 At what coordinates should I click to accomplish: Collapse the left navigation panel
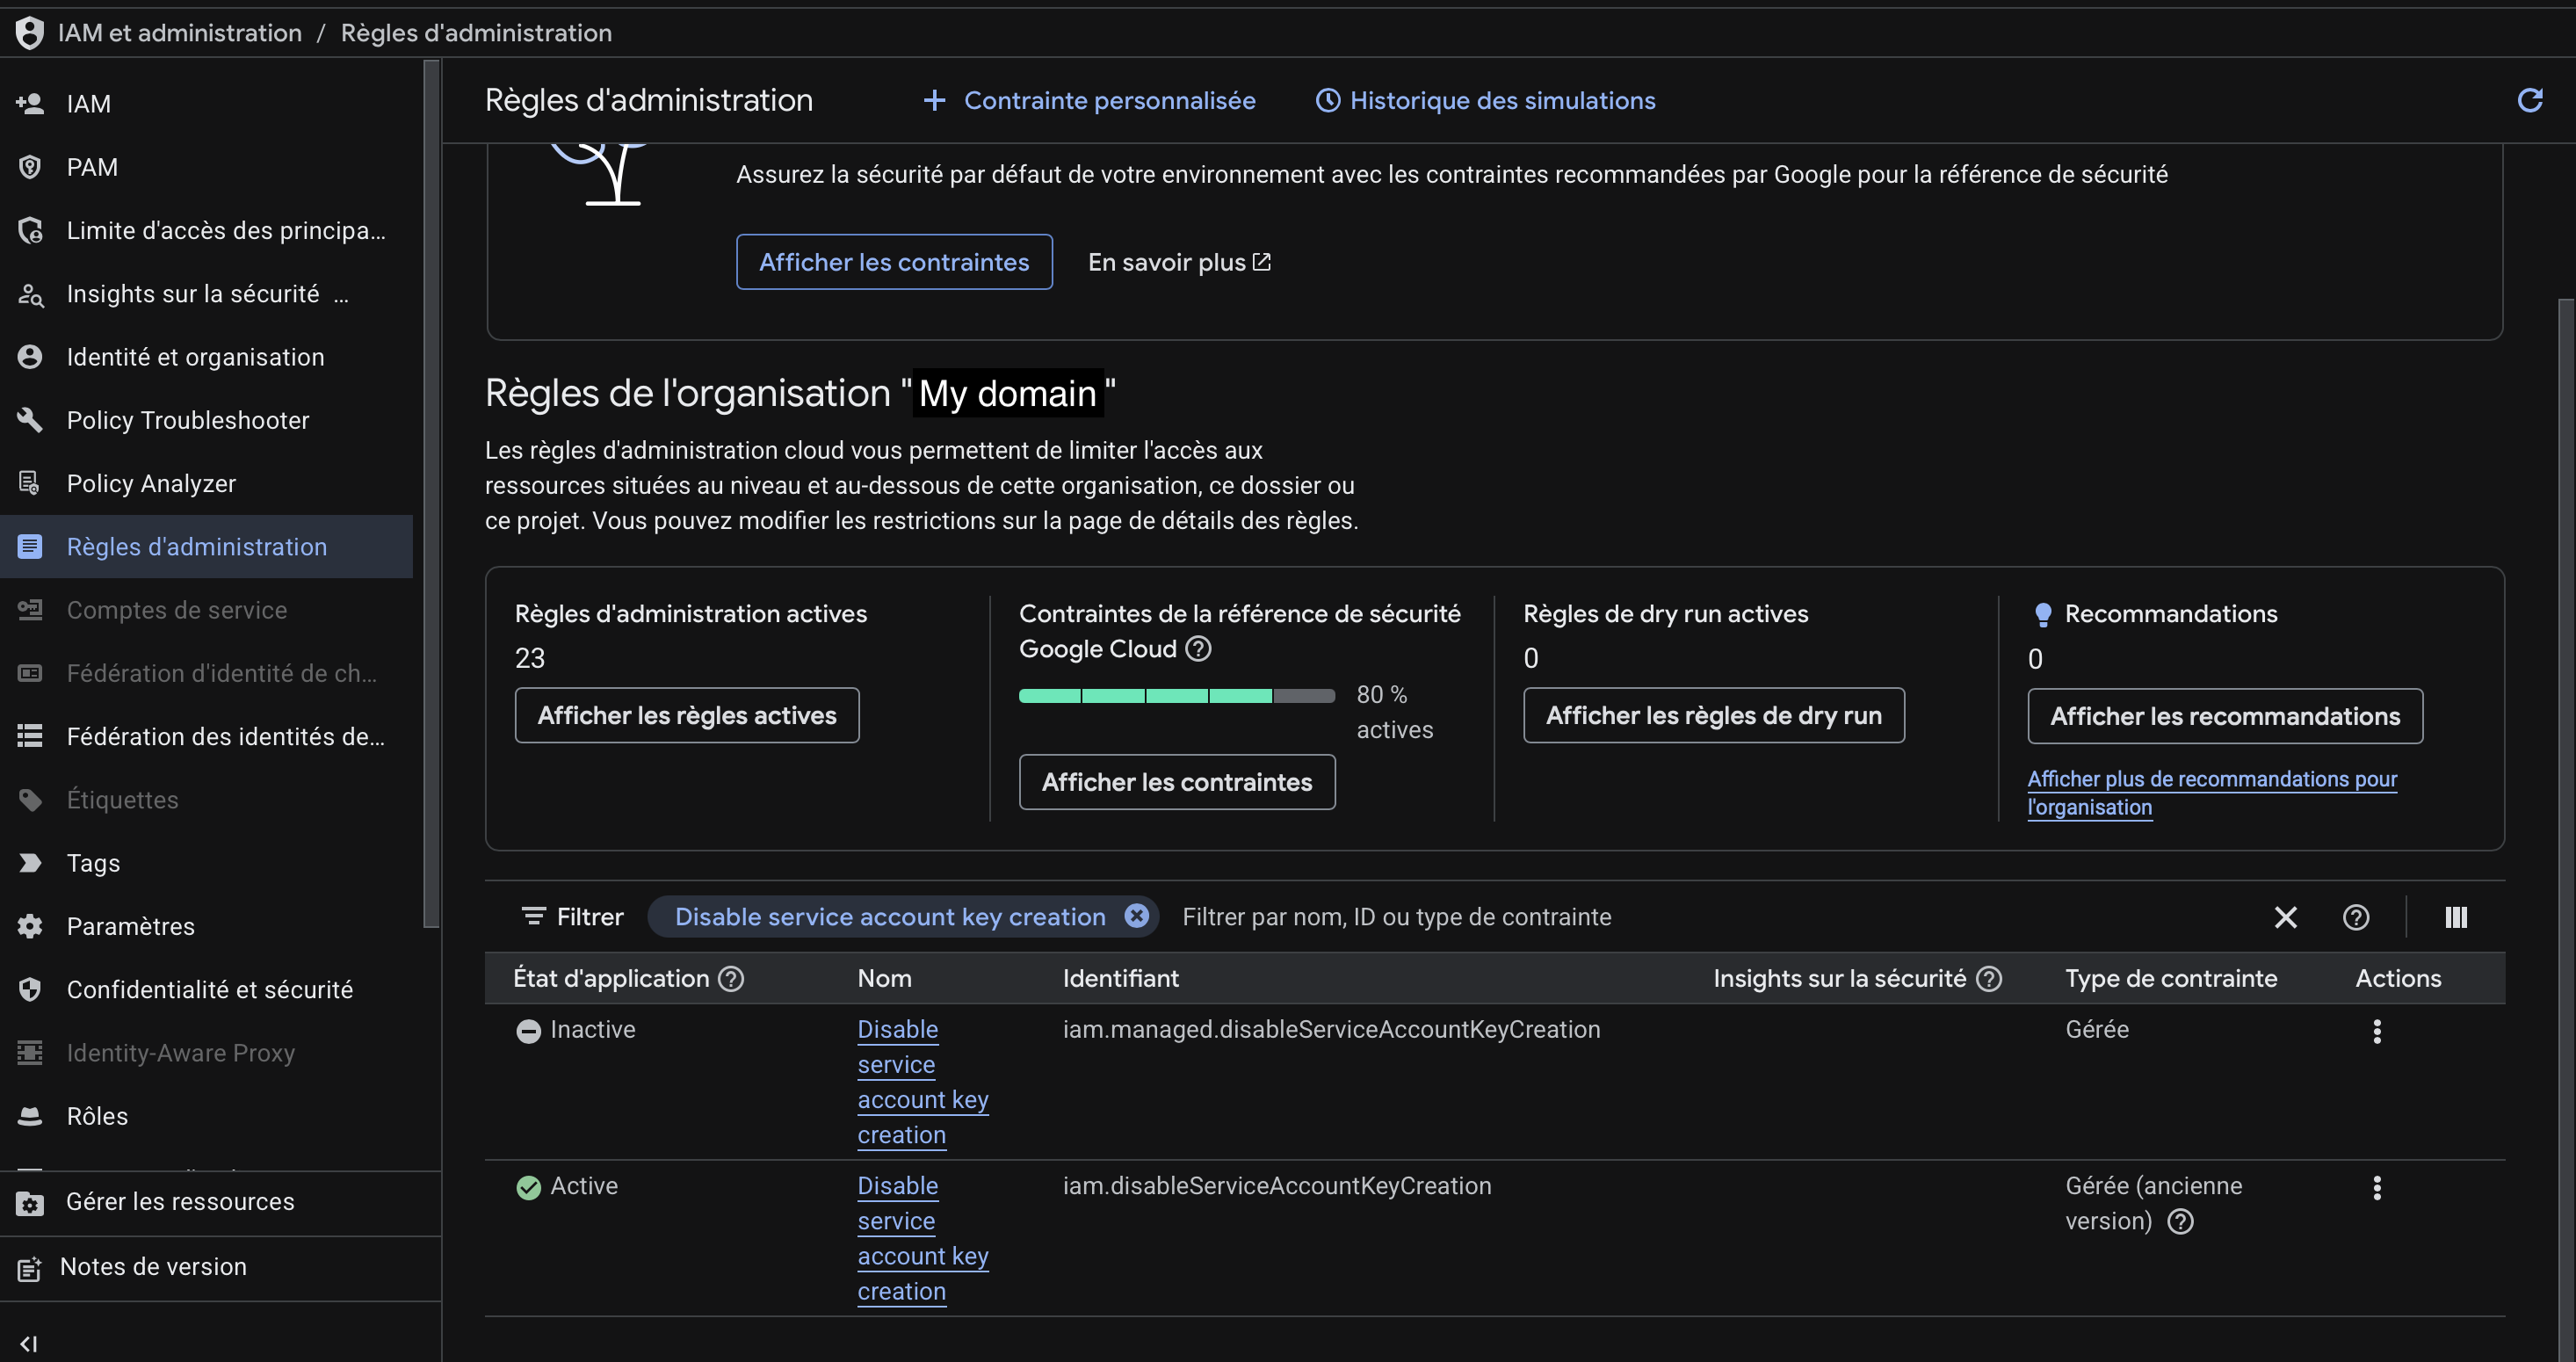pos(28,1343)
